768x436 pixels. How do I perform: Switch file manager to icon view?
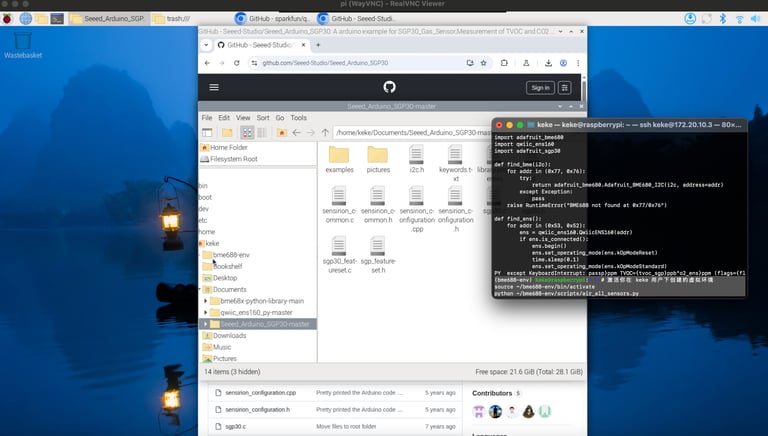247,132
